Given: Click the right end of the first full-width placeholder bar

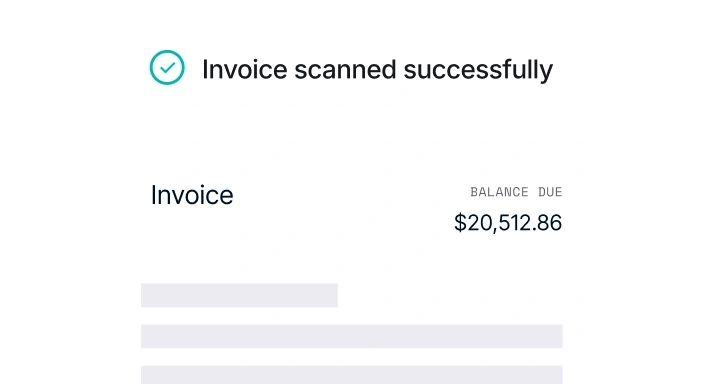Looking at the screenshot, I should 558,336.
